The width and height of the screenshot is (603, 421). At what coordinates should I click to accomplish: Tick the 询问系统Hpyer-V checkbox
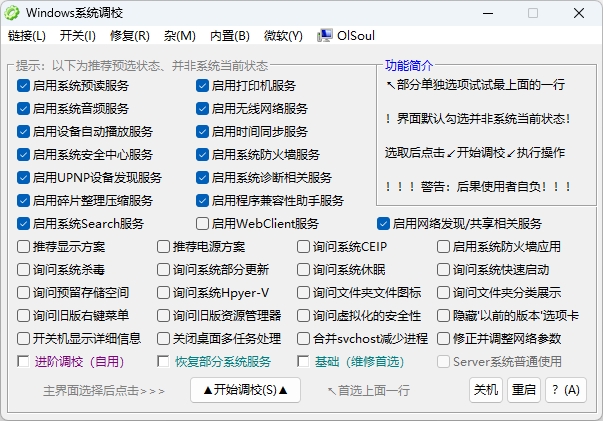[x=164, y=292]
